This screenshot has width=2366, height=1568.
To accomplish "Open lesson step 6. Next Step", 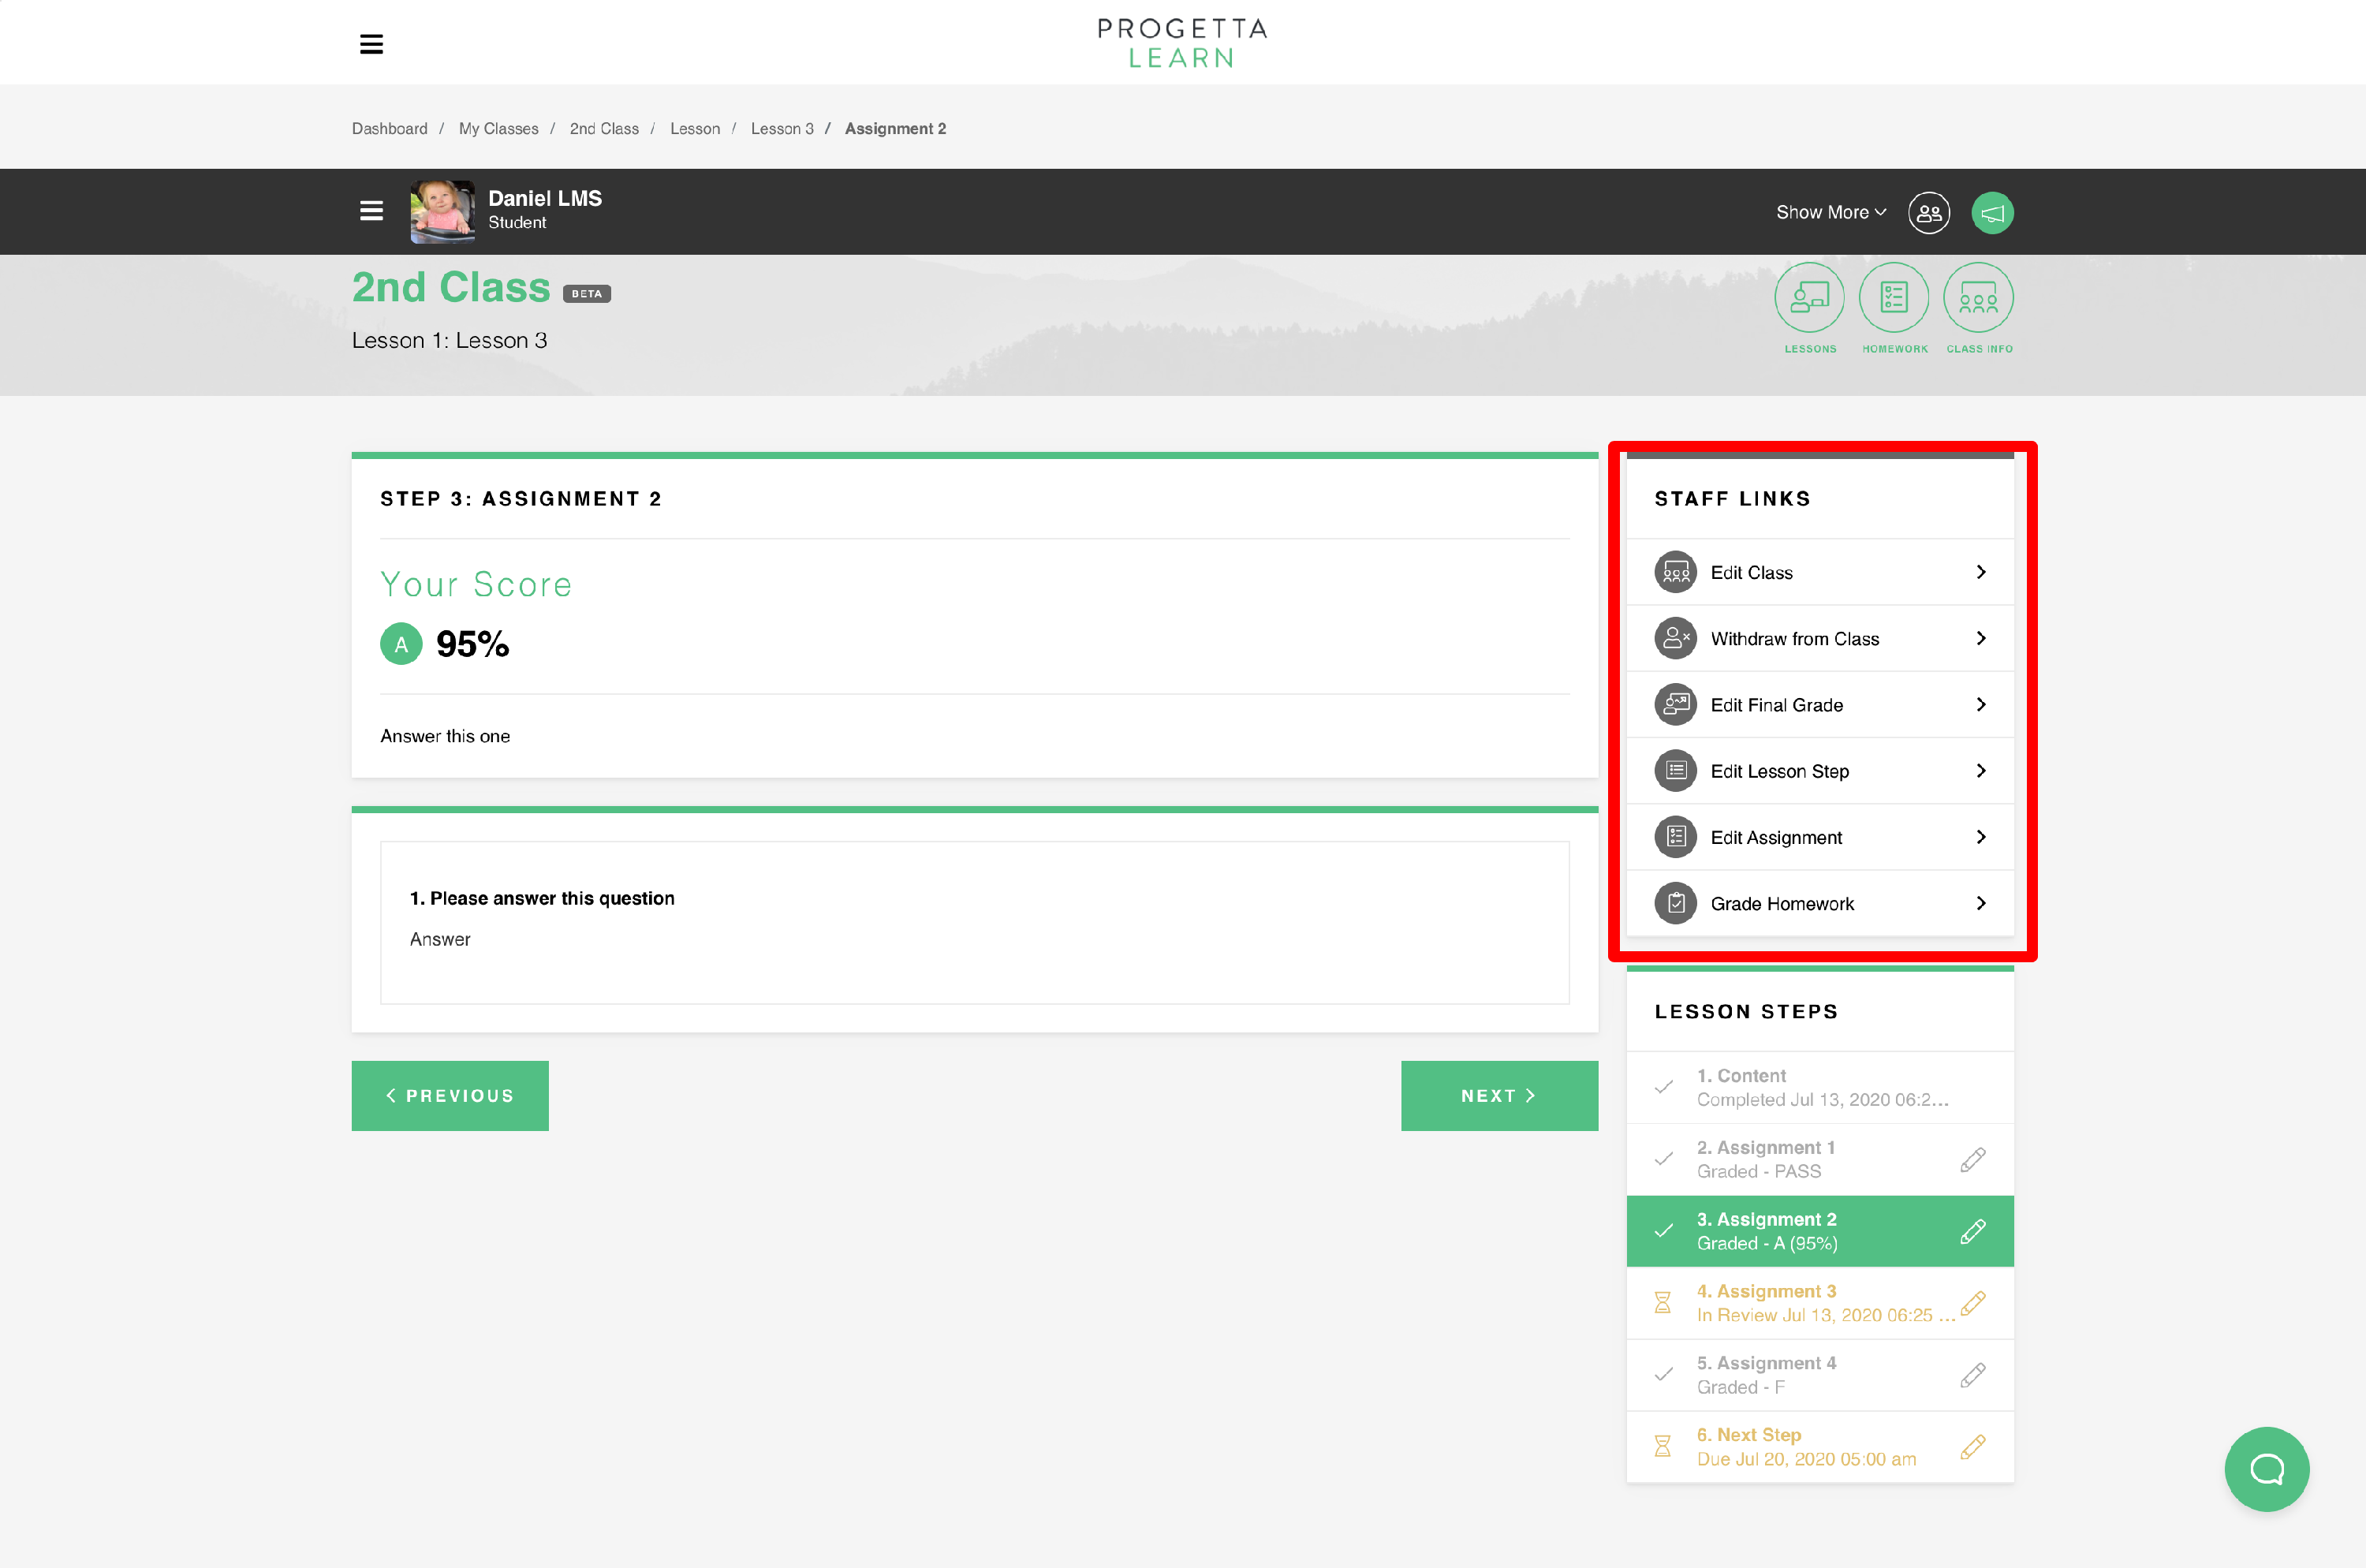I will pyautogui.click(x=1820, y=1447).
